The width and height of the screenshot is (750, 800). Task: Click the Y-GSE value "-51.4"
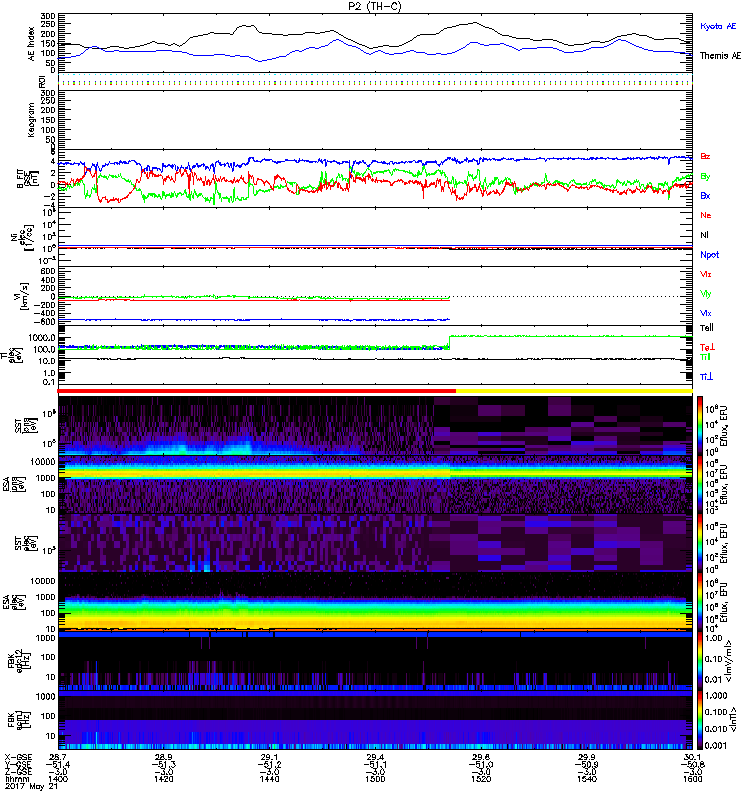coord(58,764)
